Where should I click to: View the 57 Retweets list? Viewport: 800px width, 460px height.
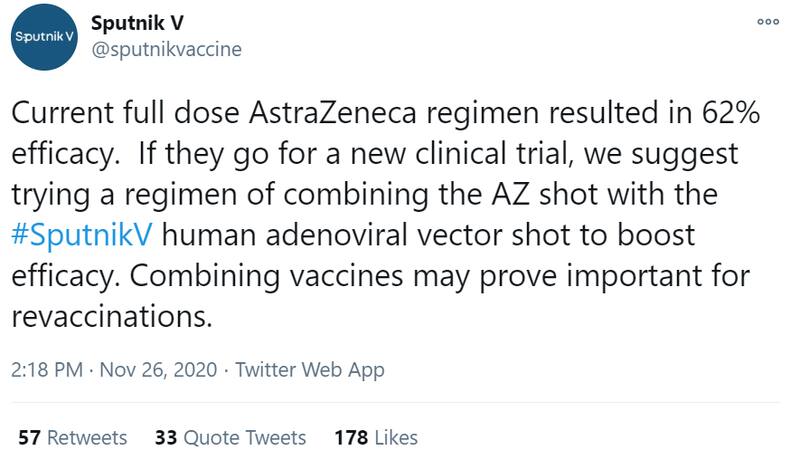pos(73,437)
